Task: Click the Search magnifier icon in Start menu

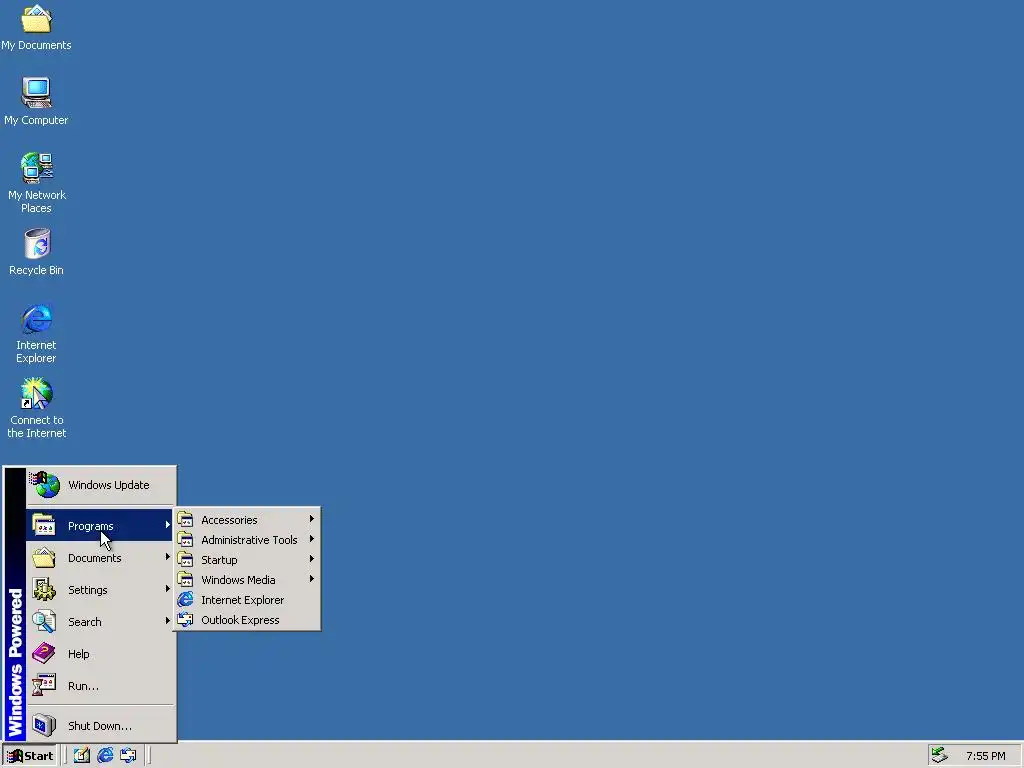Action: [x=44, y=621]
